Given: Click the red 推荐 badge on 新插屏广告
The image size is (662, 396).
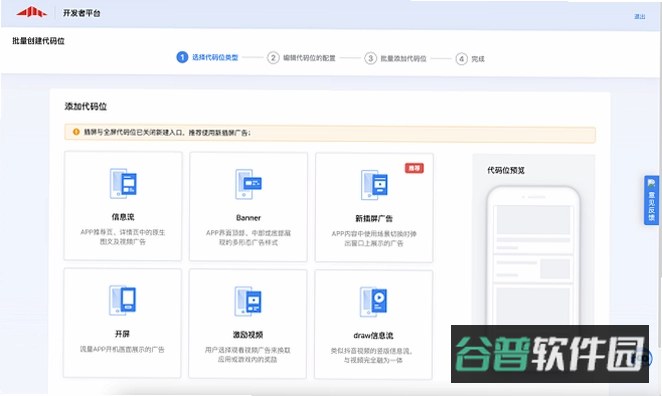Looking at the screenshot, I should coord(414,168).
